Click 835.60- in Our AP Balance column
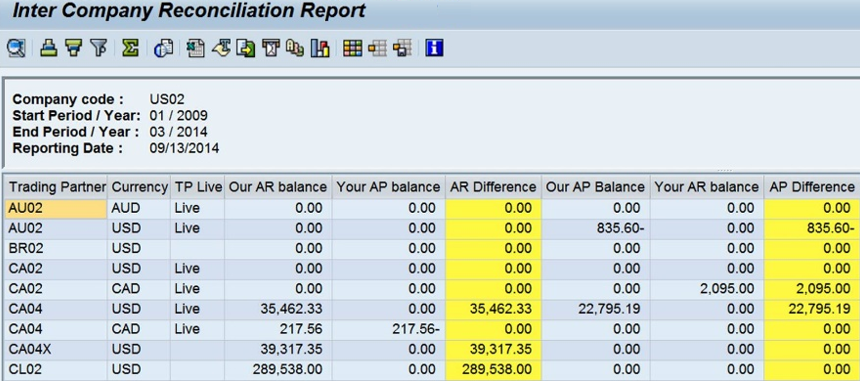 pos(595,228)
